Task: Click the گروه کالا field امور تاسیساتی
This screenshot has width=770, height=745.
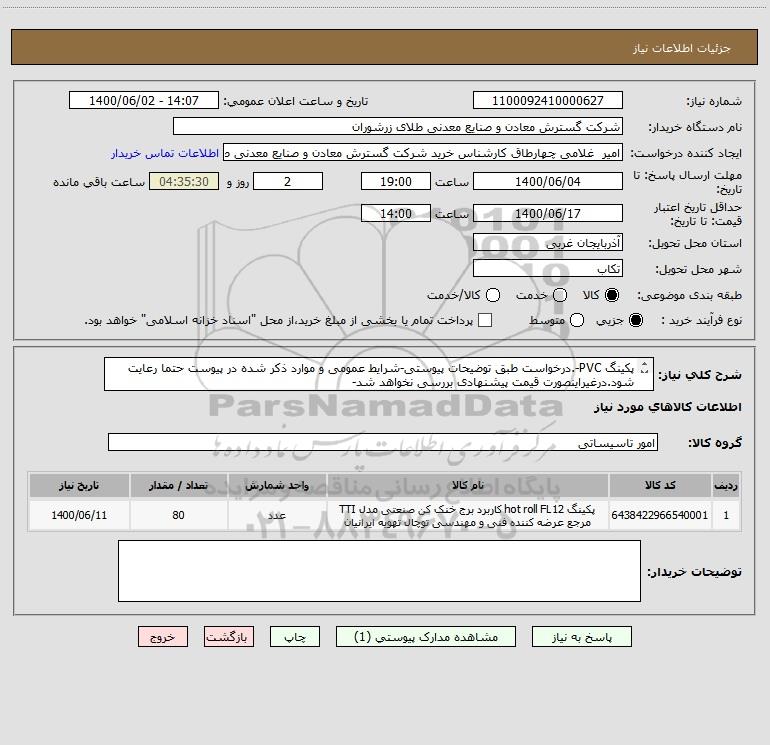Action: [x=383, y=442]
